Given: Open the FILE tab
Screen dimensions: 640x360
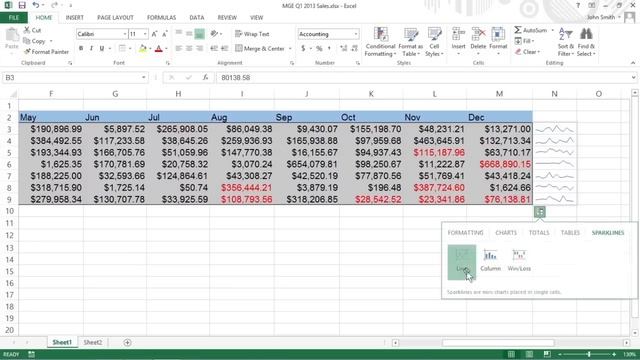Looking at the screenshot, I should (14, 18).
